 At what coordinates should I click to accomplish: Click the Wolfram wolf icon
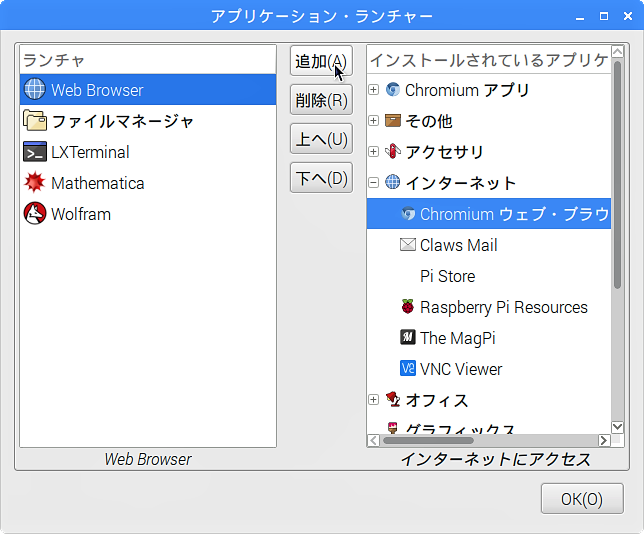(x=34, y=214)
